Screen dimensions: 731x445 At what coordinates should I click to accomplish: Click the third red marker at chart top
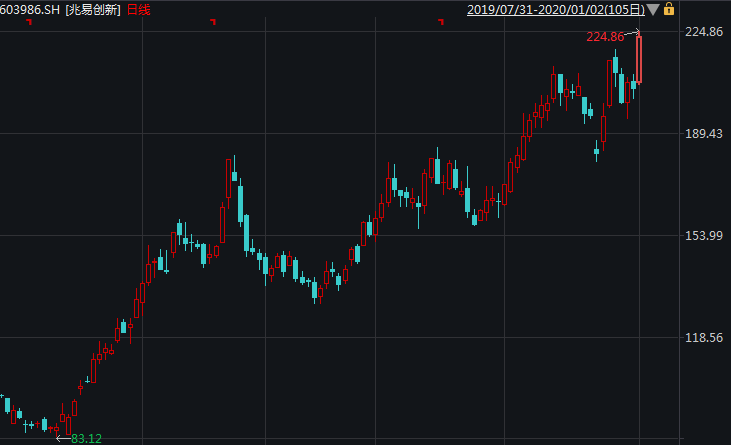tap(441, 21)
